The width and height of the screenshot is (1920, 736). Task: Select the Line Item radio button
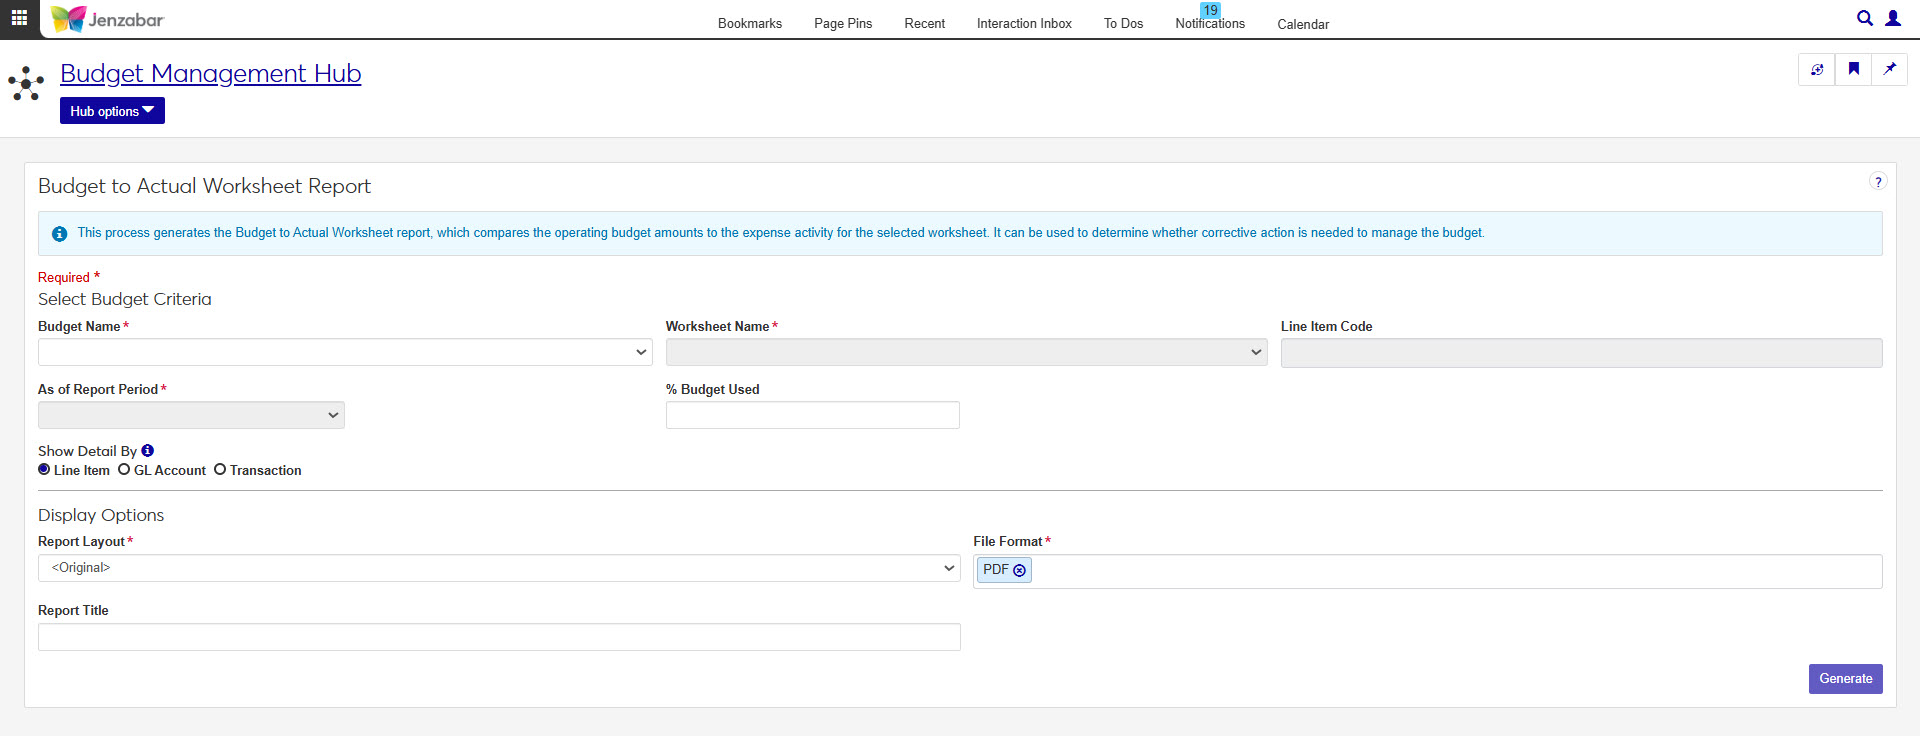tap(44, 470)
